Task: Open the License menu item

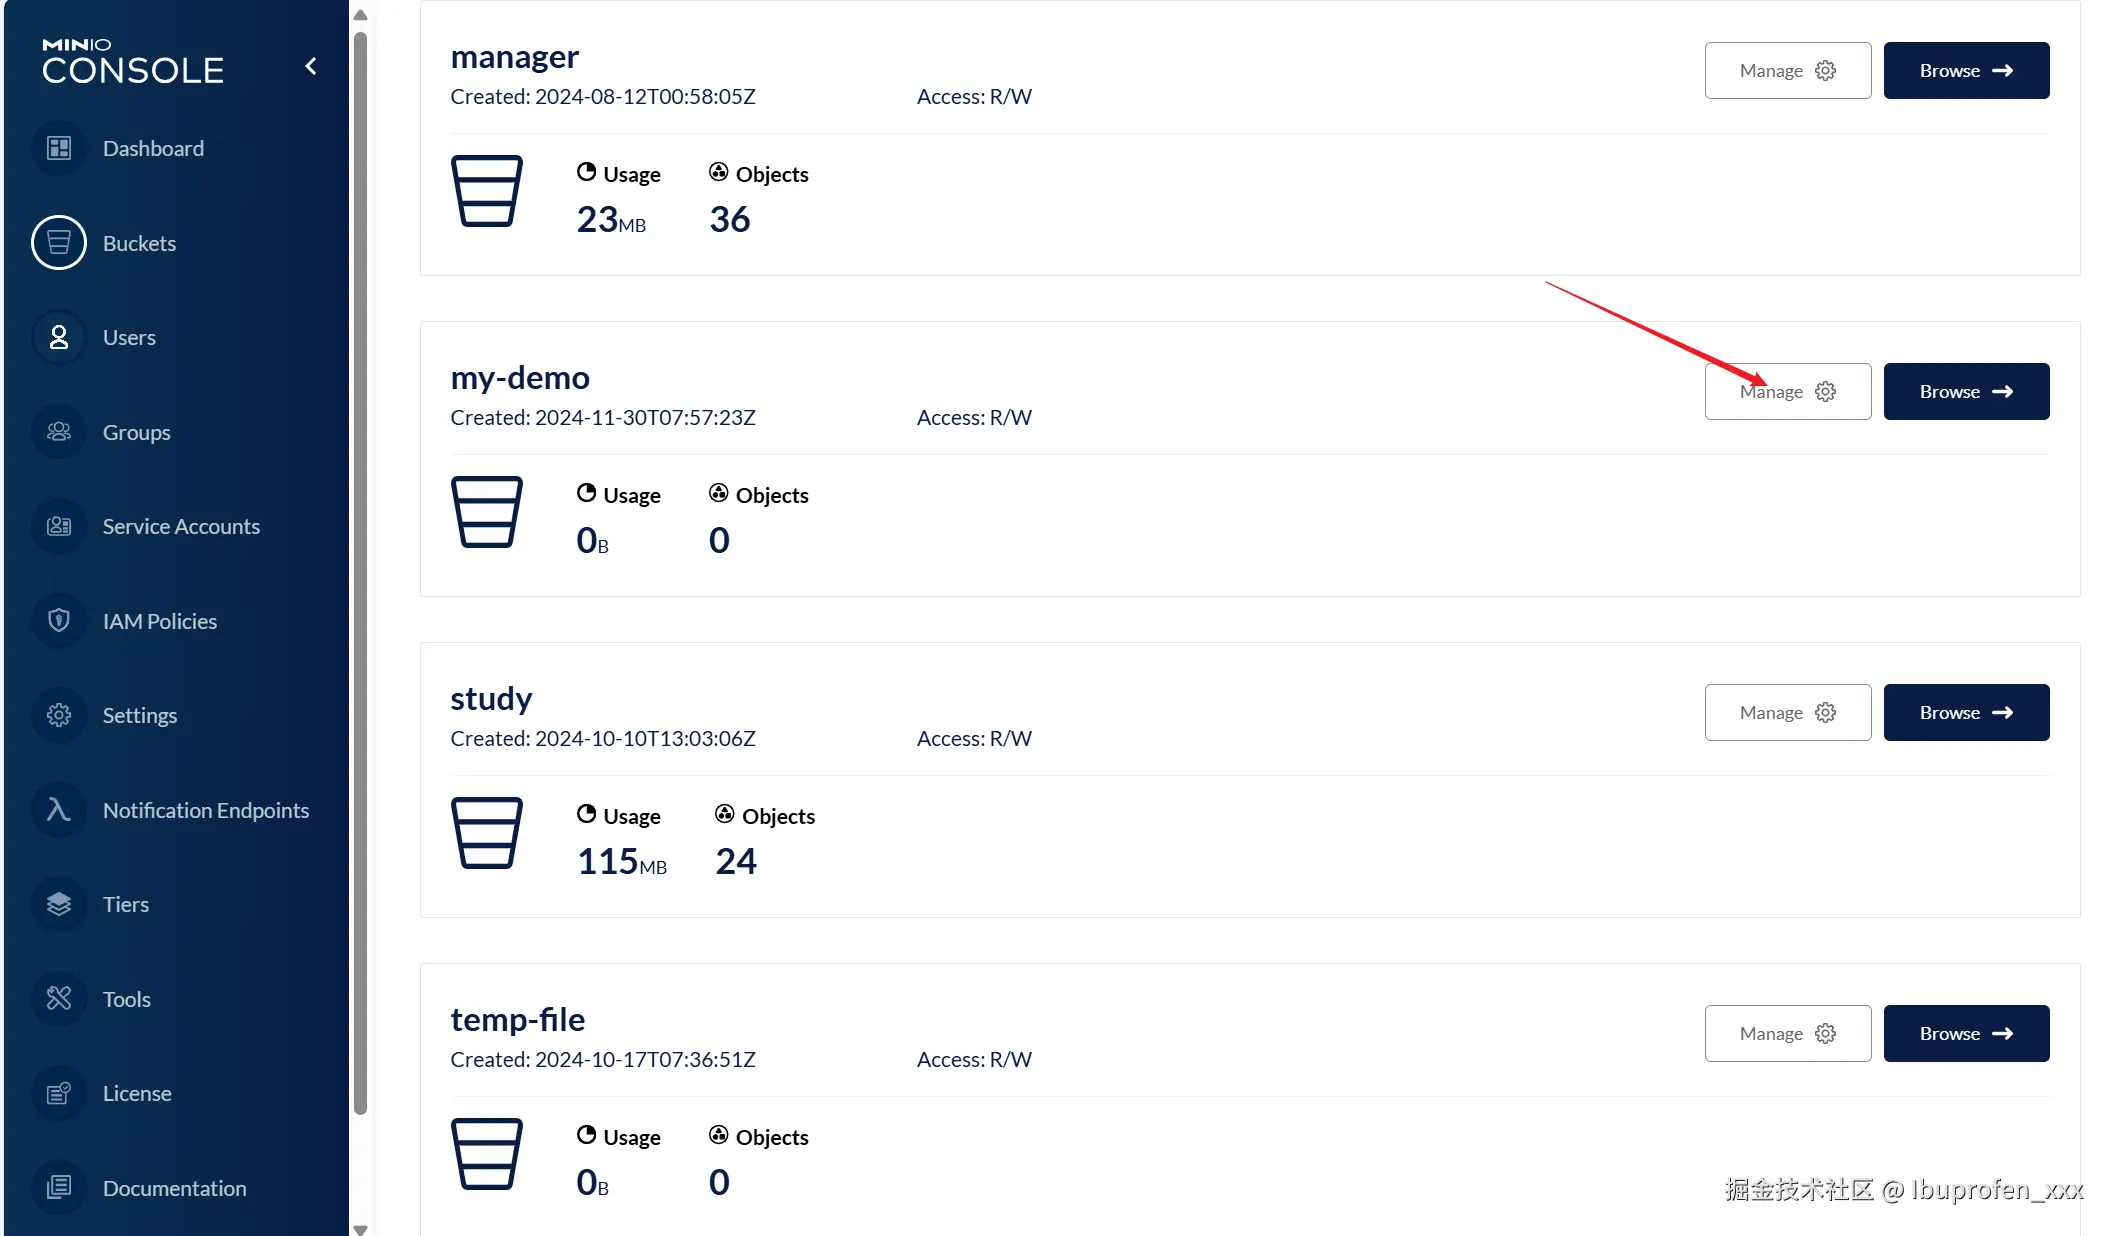Action: coord(136,1094)
